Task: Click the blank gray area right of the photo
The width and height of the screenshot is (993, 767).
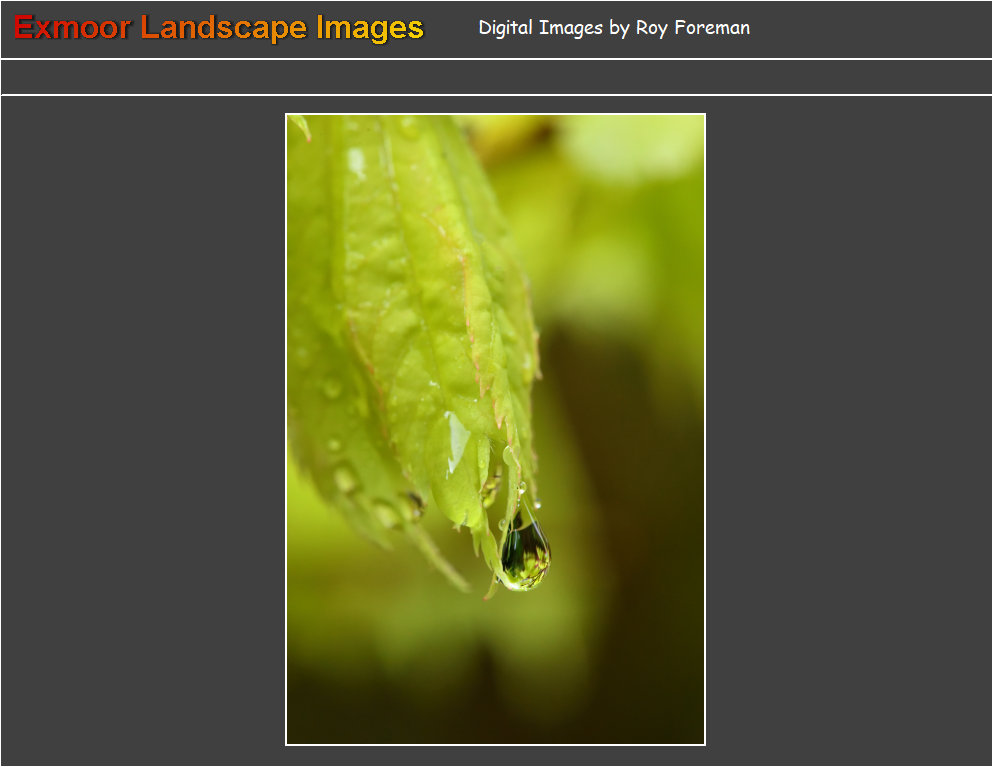Action: pos(850,430)
